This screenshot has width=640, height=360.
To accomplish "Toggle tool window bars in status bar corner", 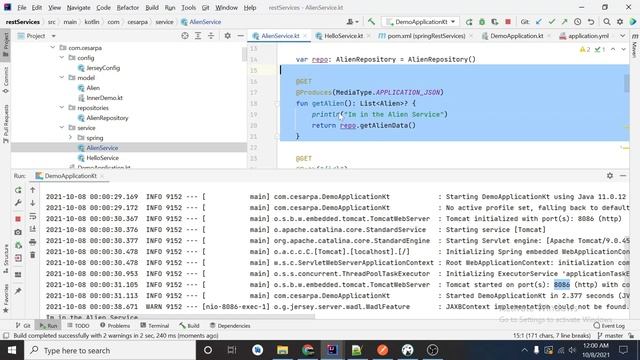I will pyautogui.click(x=6, y=336).
